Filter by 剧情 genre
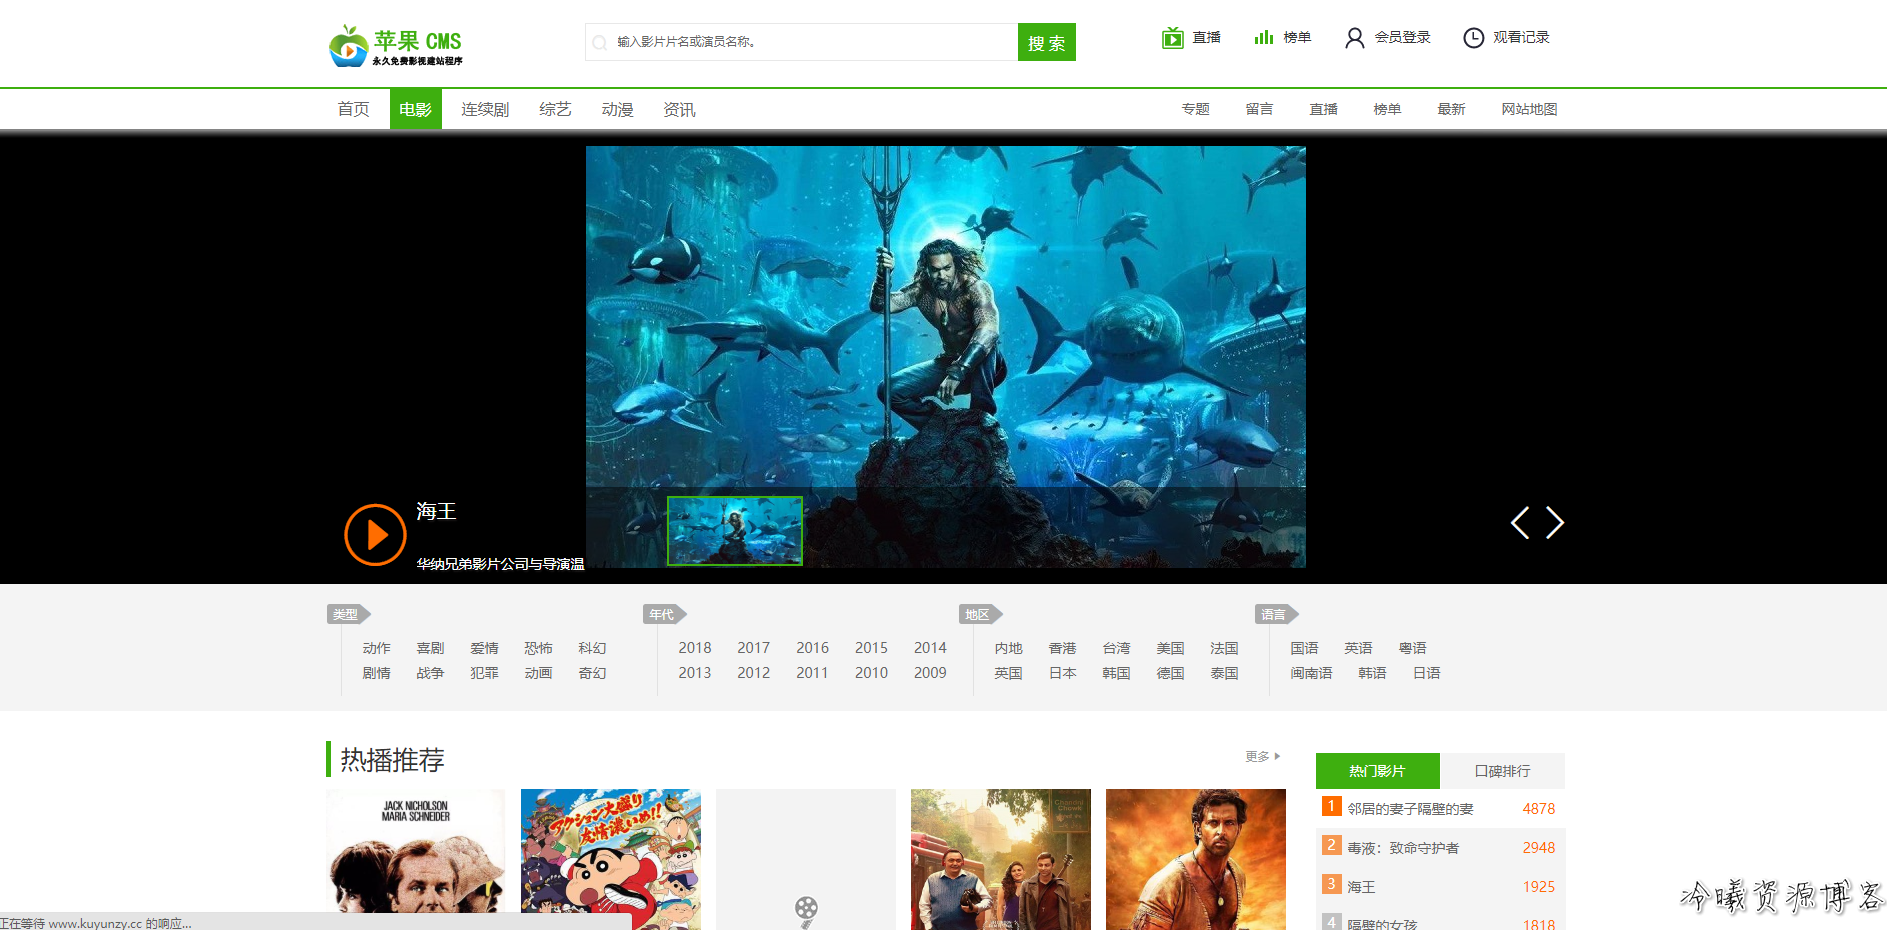 376,673
